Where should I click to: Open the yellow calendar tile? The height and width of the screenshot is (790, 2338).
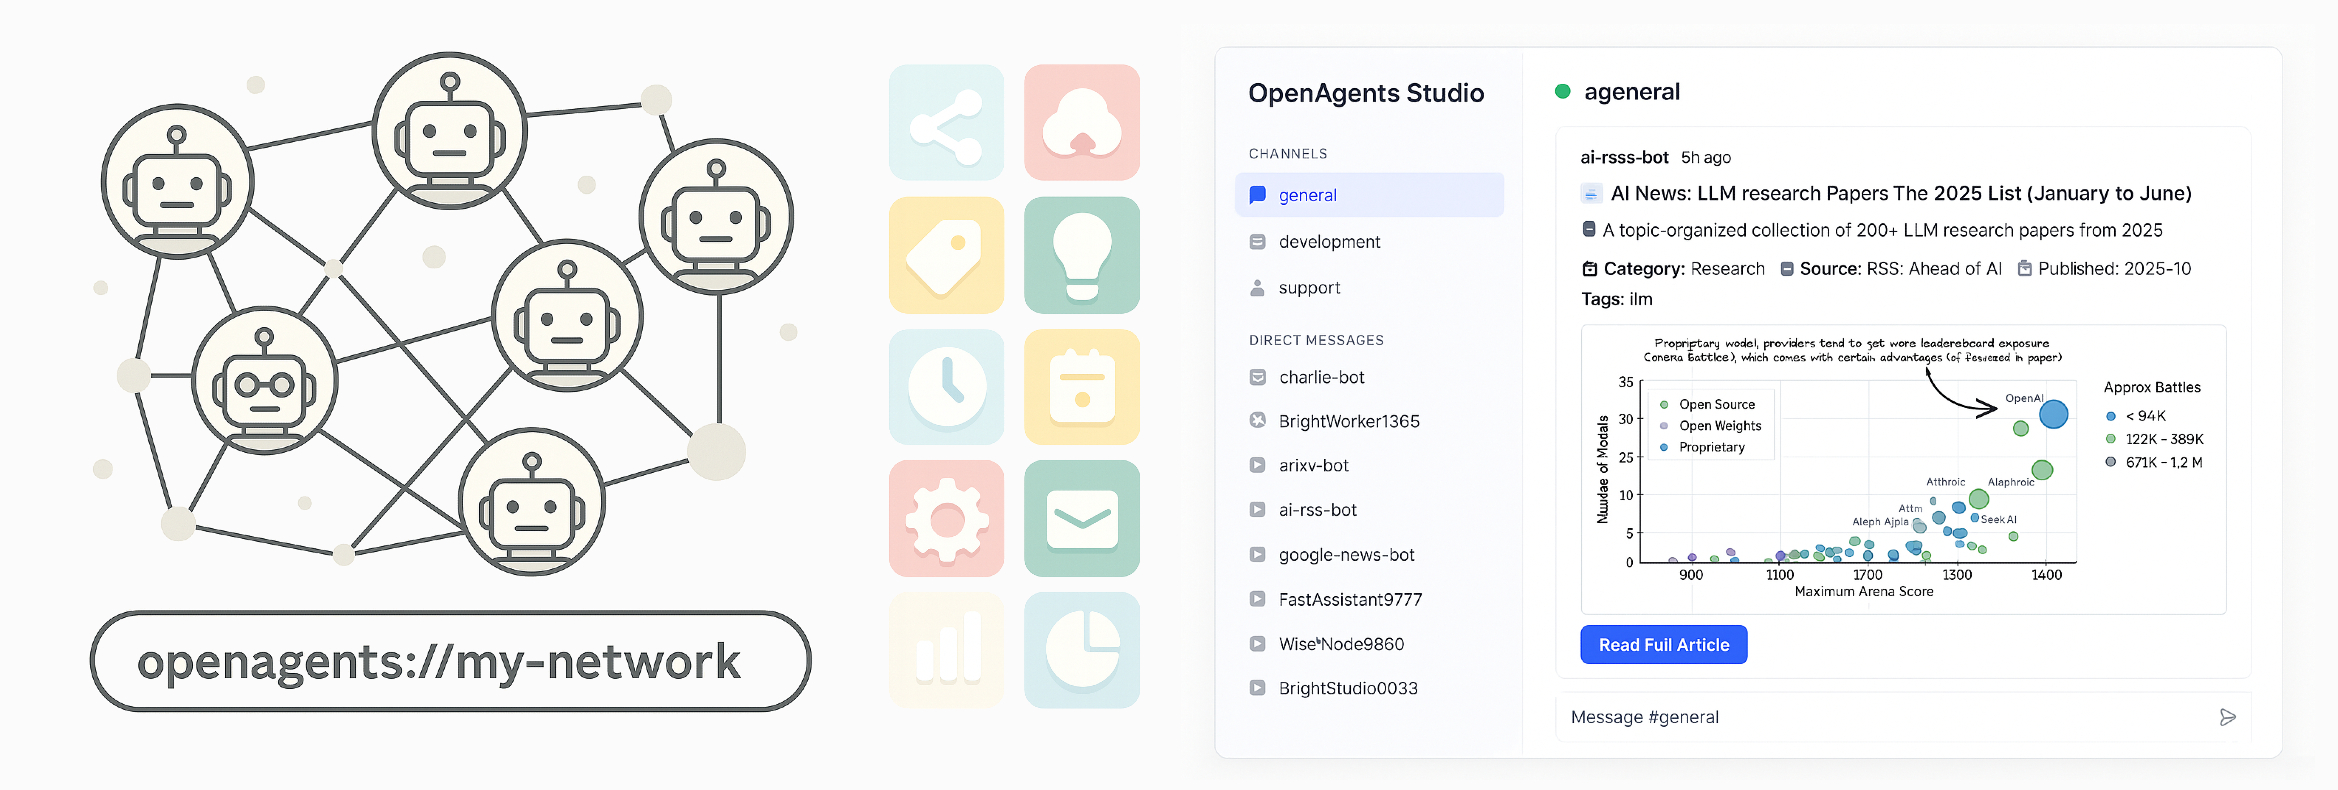click(1082, 387)
